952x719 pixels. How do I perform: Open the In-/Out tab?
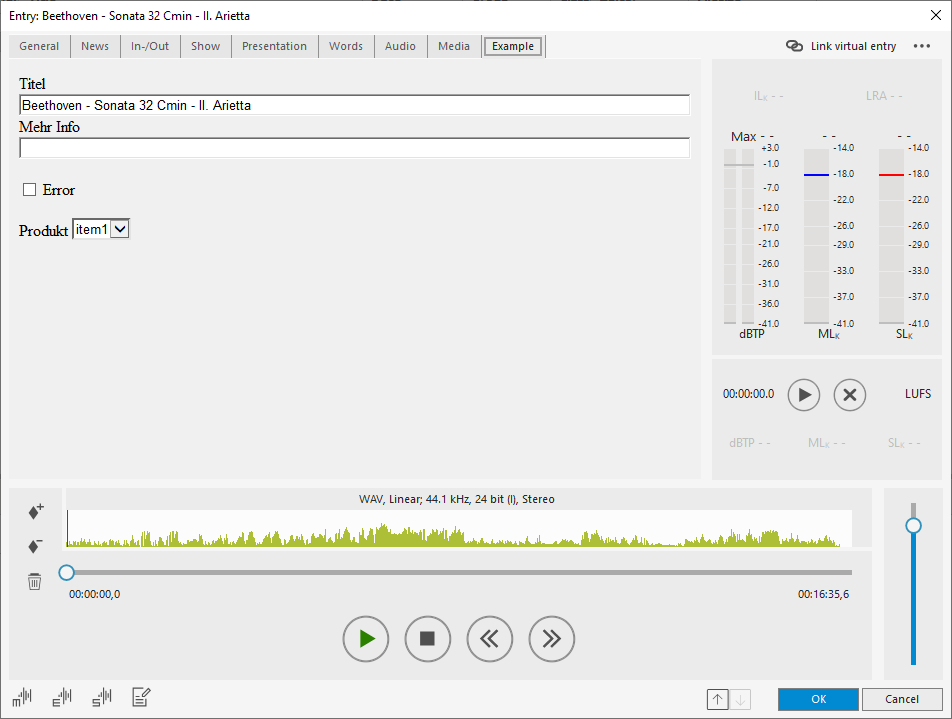(x=150, y=46)
